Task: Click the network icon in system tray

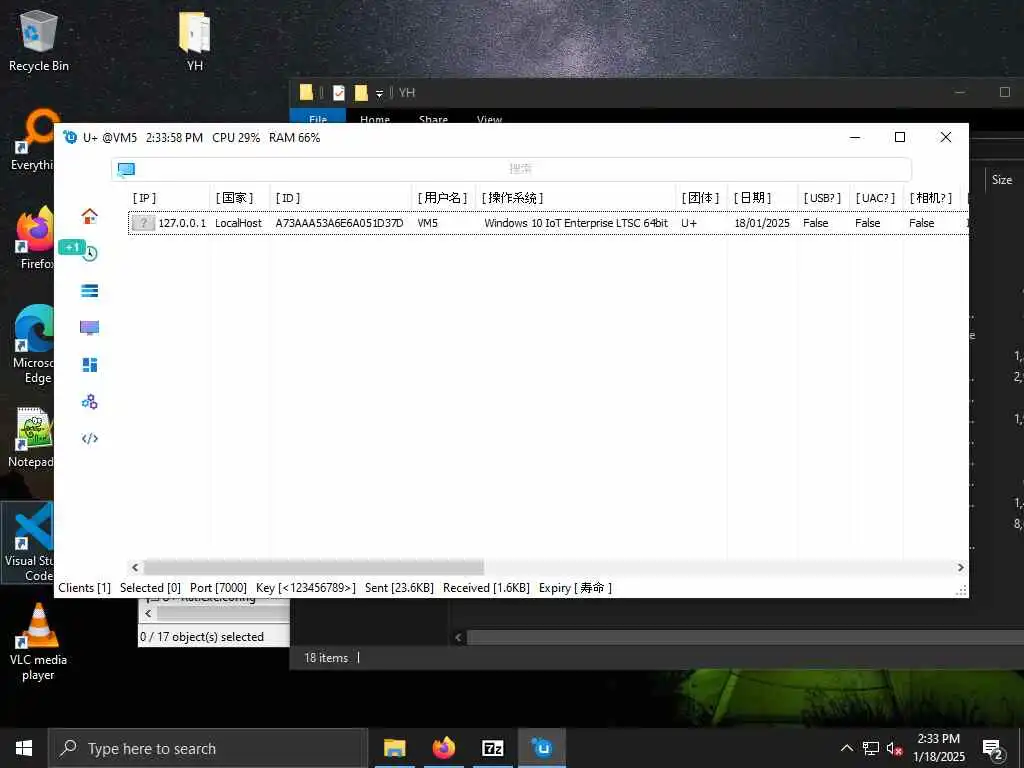Action: tap(871, 748)
